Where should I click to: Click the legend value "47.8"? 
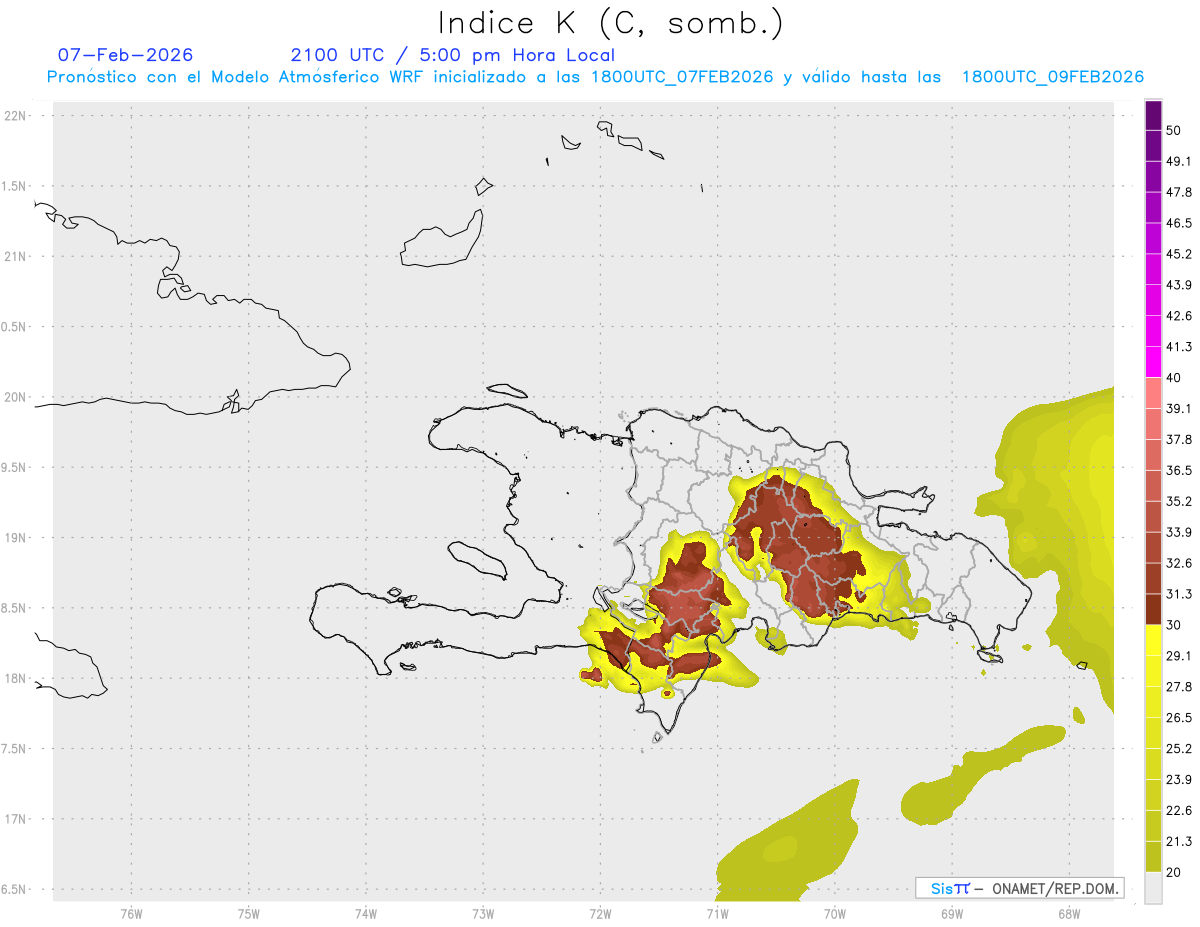tap(1179, 193)
